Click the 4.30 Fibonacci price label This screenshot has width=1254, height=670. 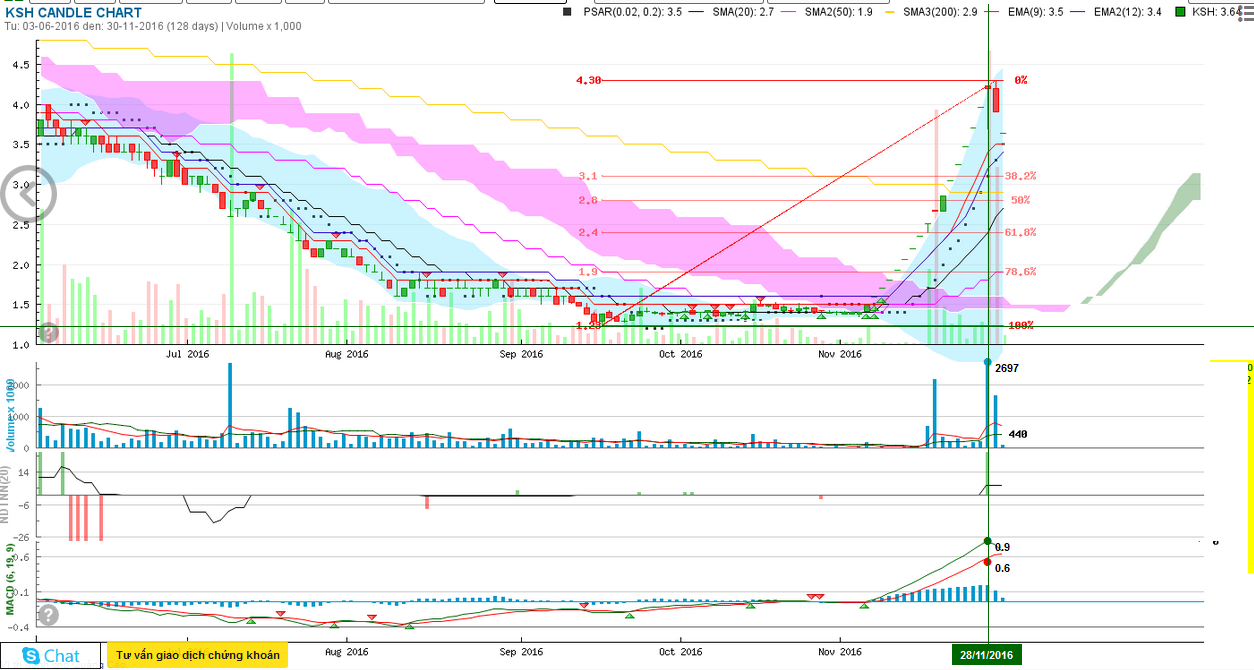588,80
